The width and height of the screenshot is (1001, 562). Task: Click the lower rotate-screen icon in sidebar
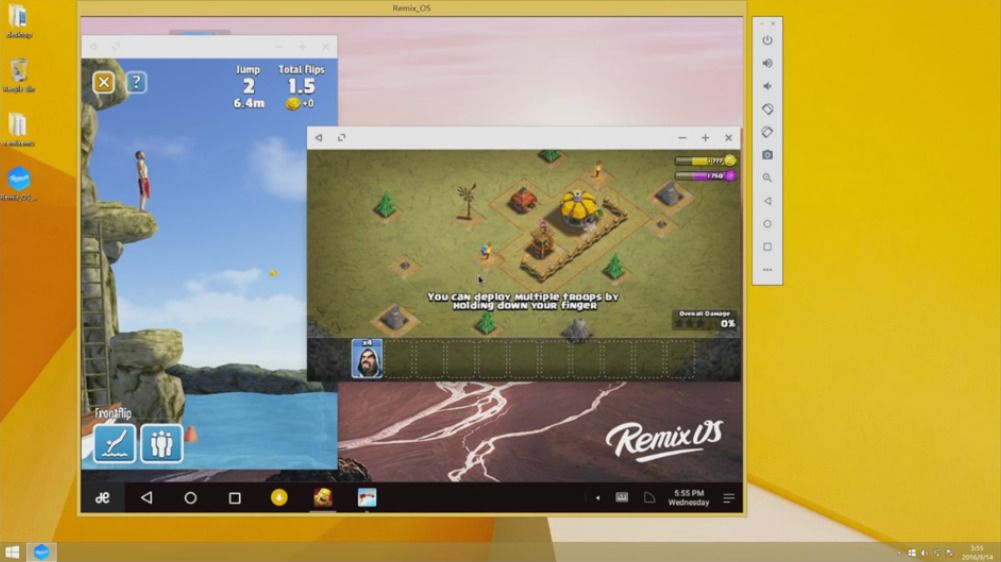[767, 132]
